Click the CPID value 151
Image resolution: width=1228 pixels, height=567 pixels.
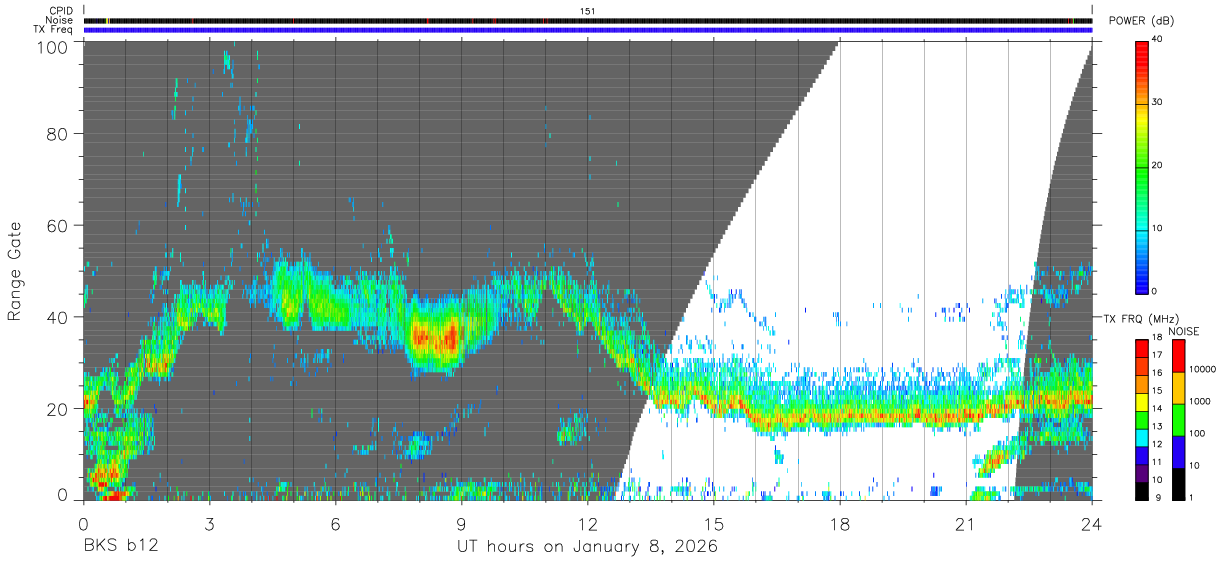[588, 11]
